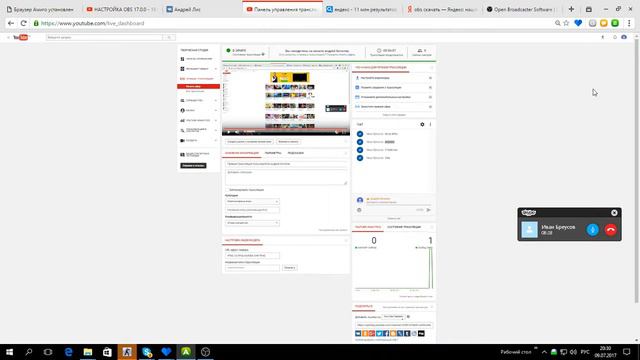Open fullscreen mode in stream preview player
This screenshot has width=640, height=360.
344,132
